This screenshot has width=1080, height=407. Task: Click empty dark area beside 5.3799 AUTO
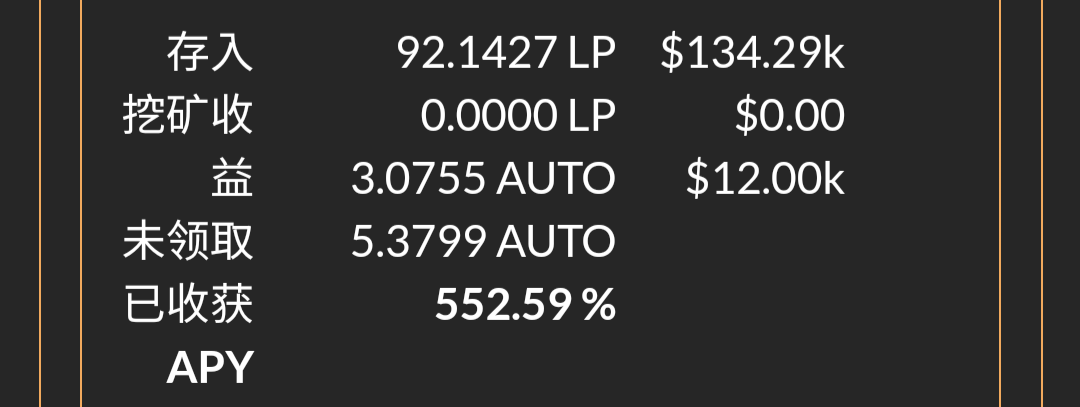tap(765, 241)
